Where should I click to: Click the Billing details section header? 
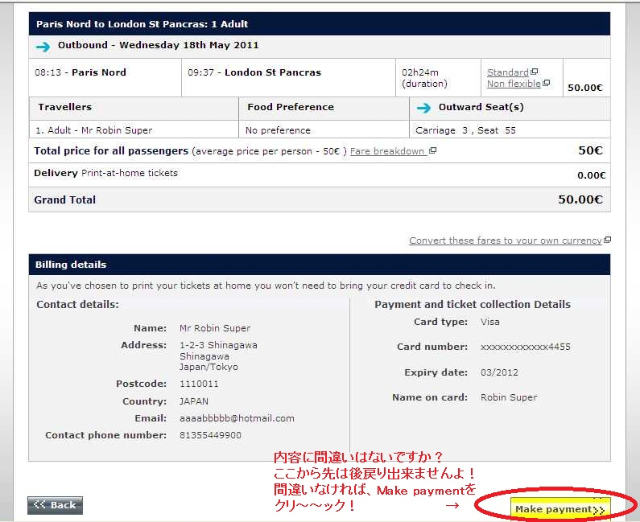tap(319, 265)
